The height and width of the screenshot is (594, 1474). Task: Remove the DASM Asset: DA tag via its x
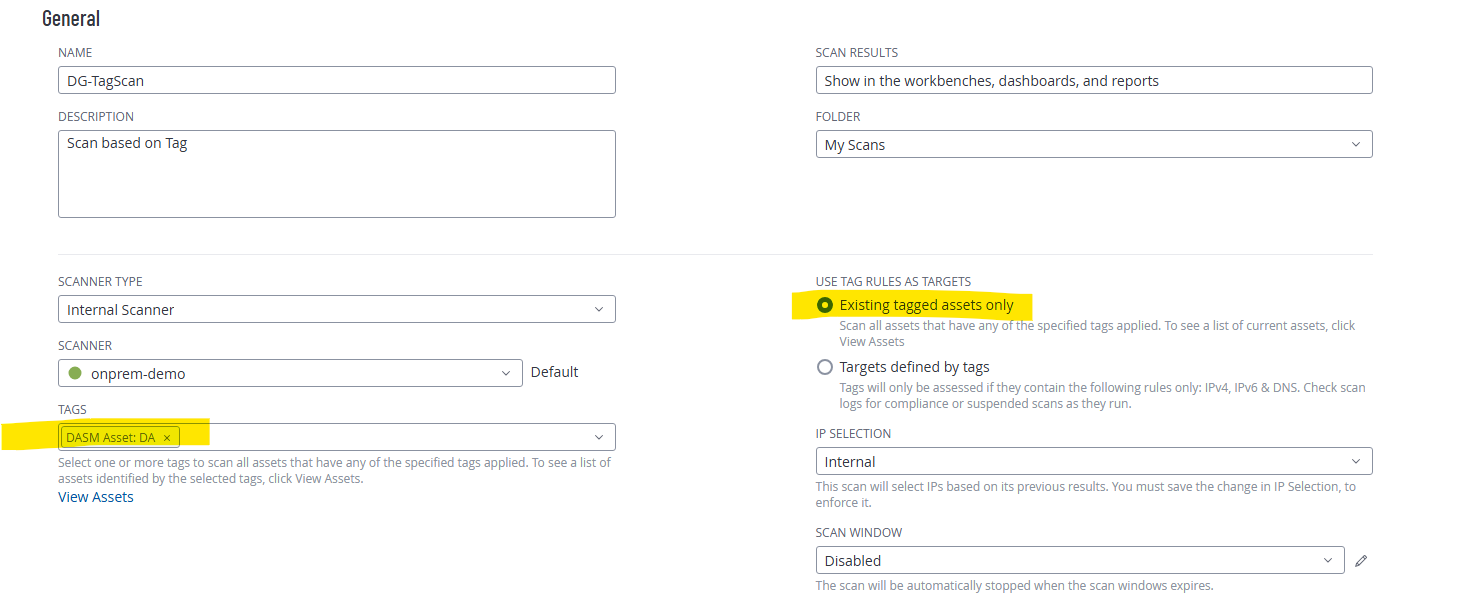pyautogui.click(x=167, y=438)
